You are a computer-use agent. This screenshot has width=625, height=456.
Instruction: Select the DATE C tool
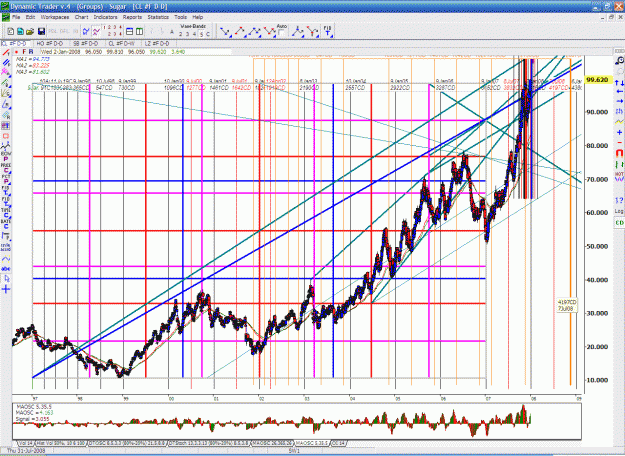click(x=6, y=225)
